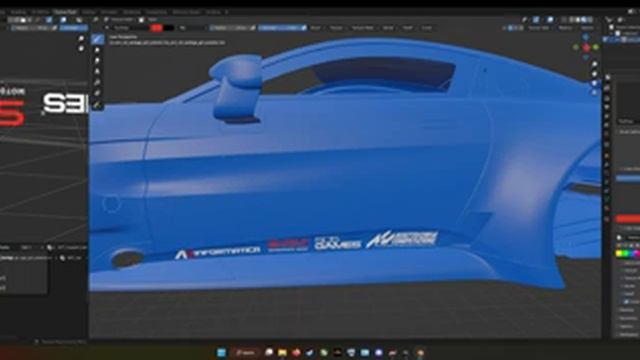Switch to the Scripting workspace tab
Screen dimensions: 640x360
(x=213, y=12)
